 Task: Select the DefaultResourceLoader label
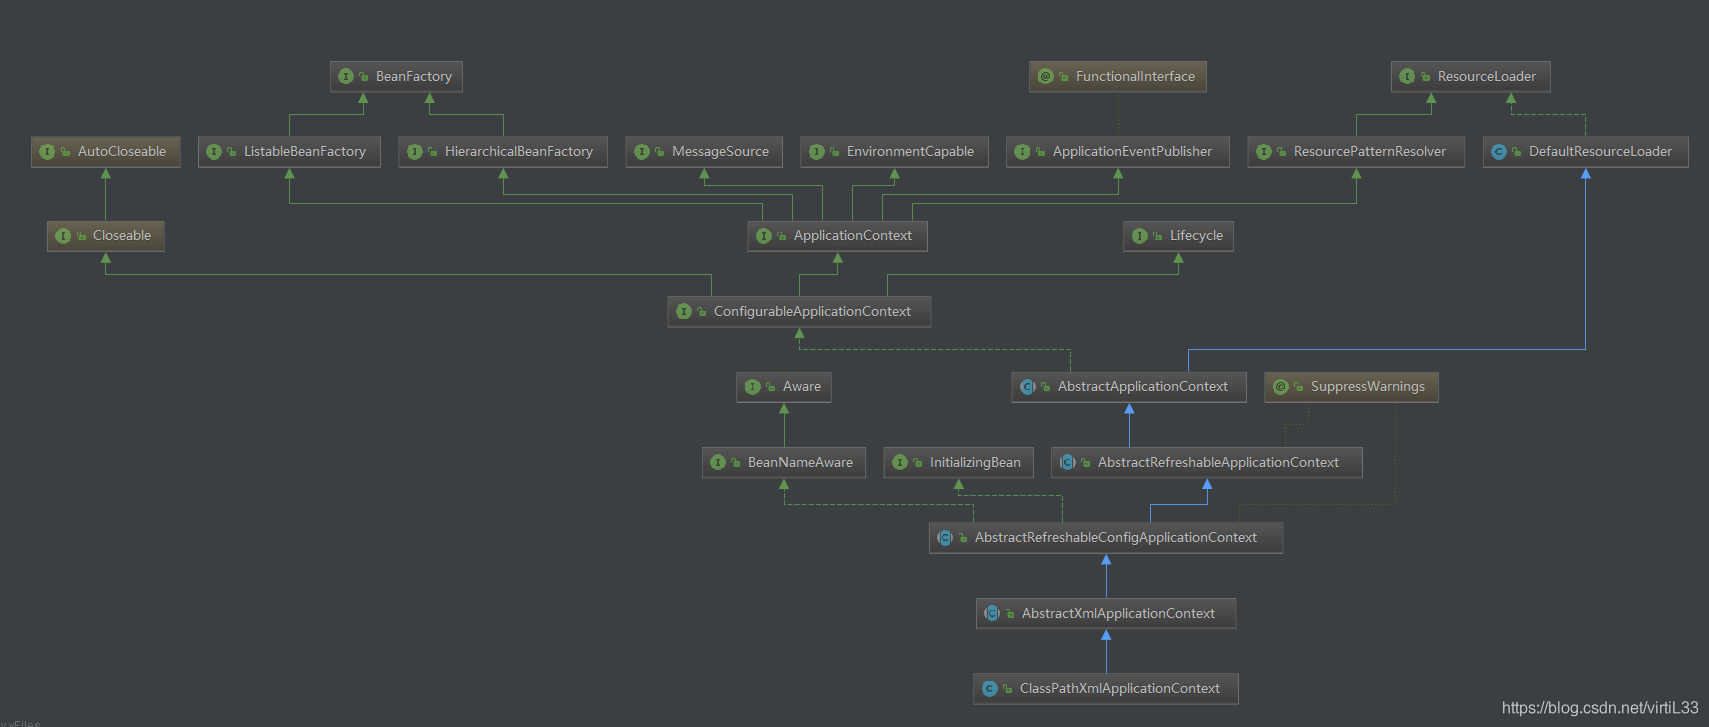pyautogui.click(x=1601, y=152)
